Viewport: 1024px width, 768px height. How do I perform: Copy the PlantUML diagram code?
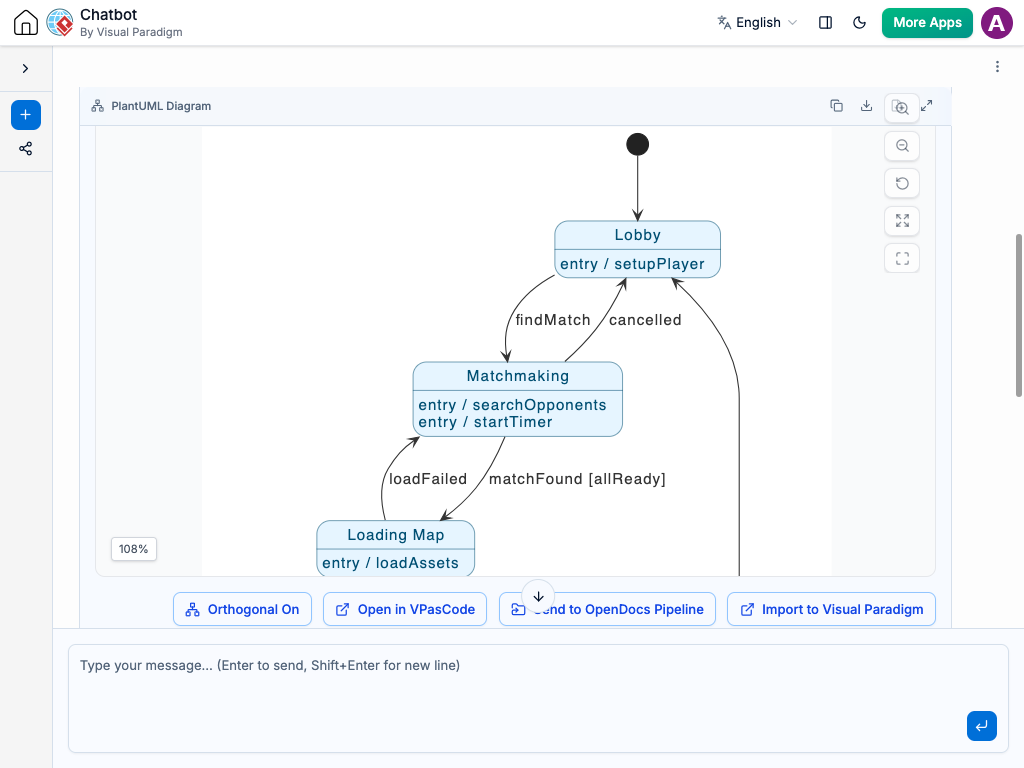837,106
